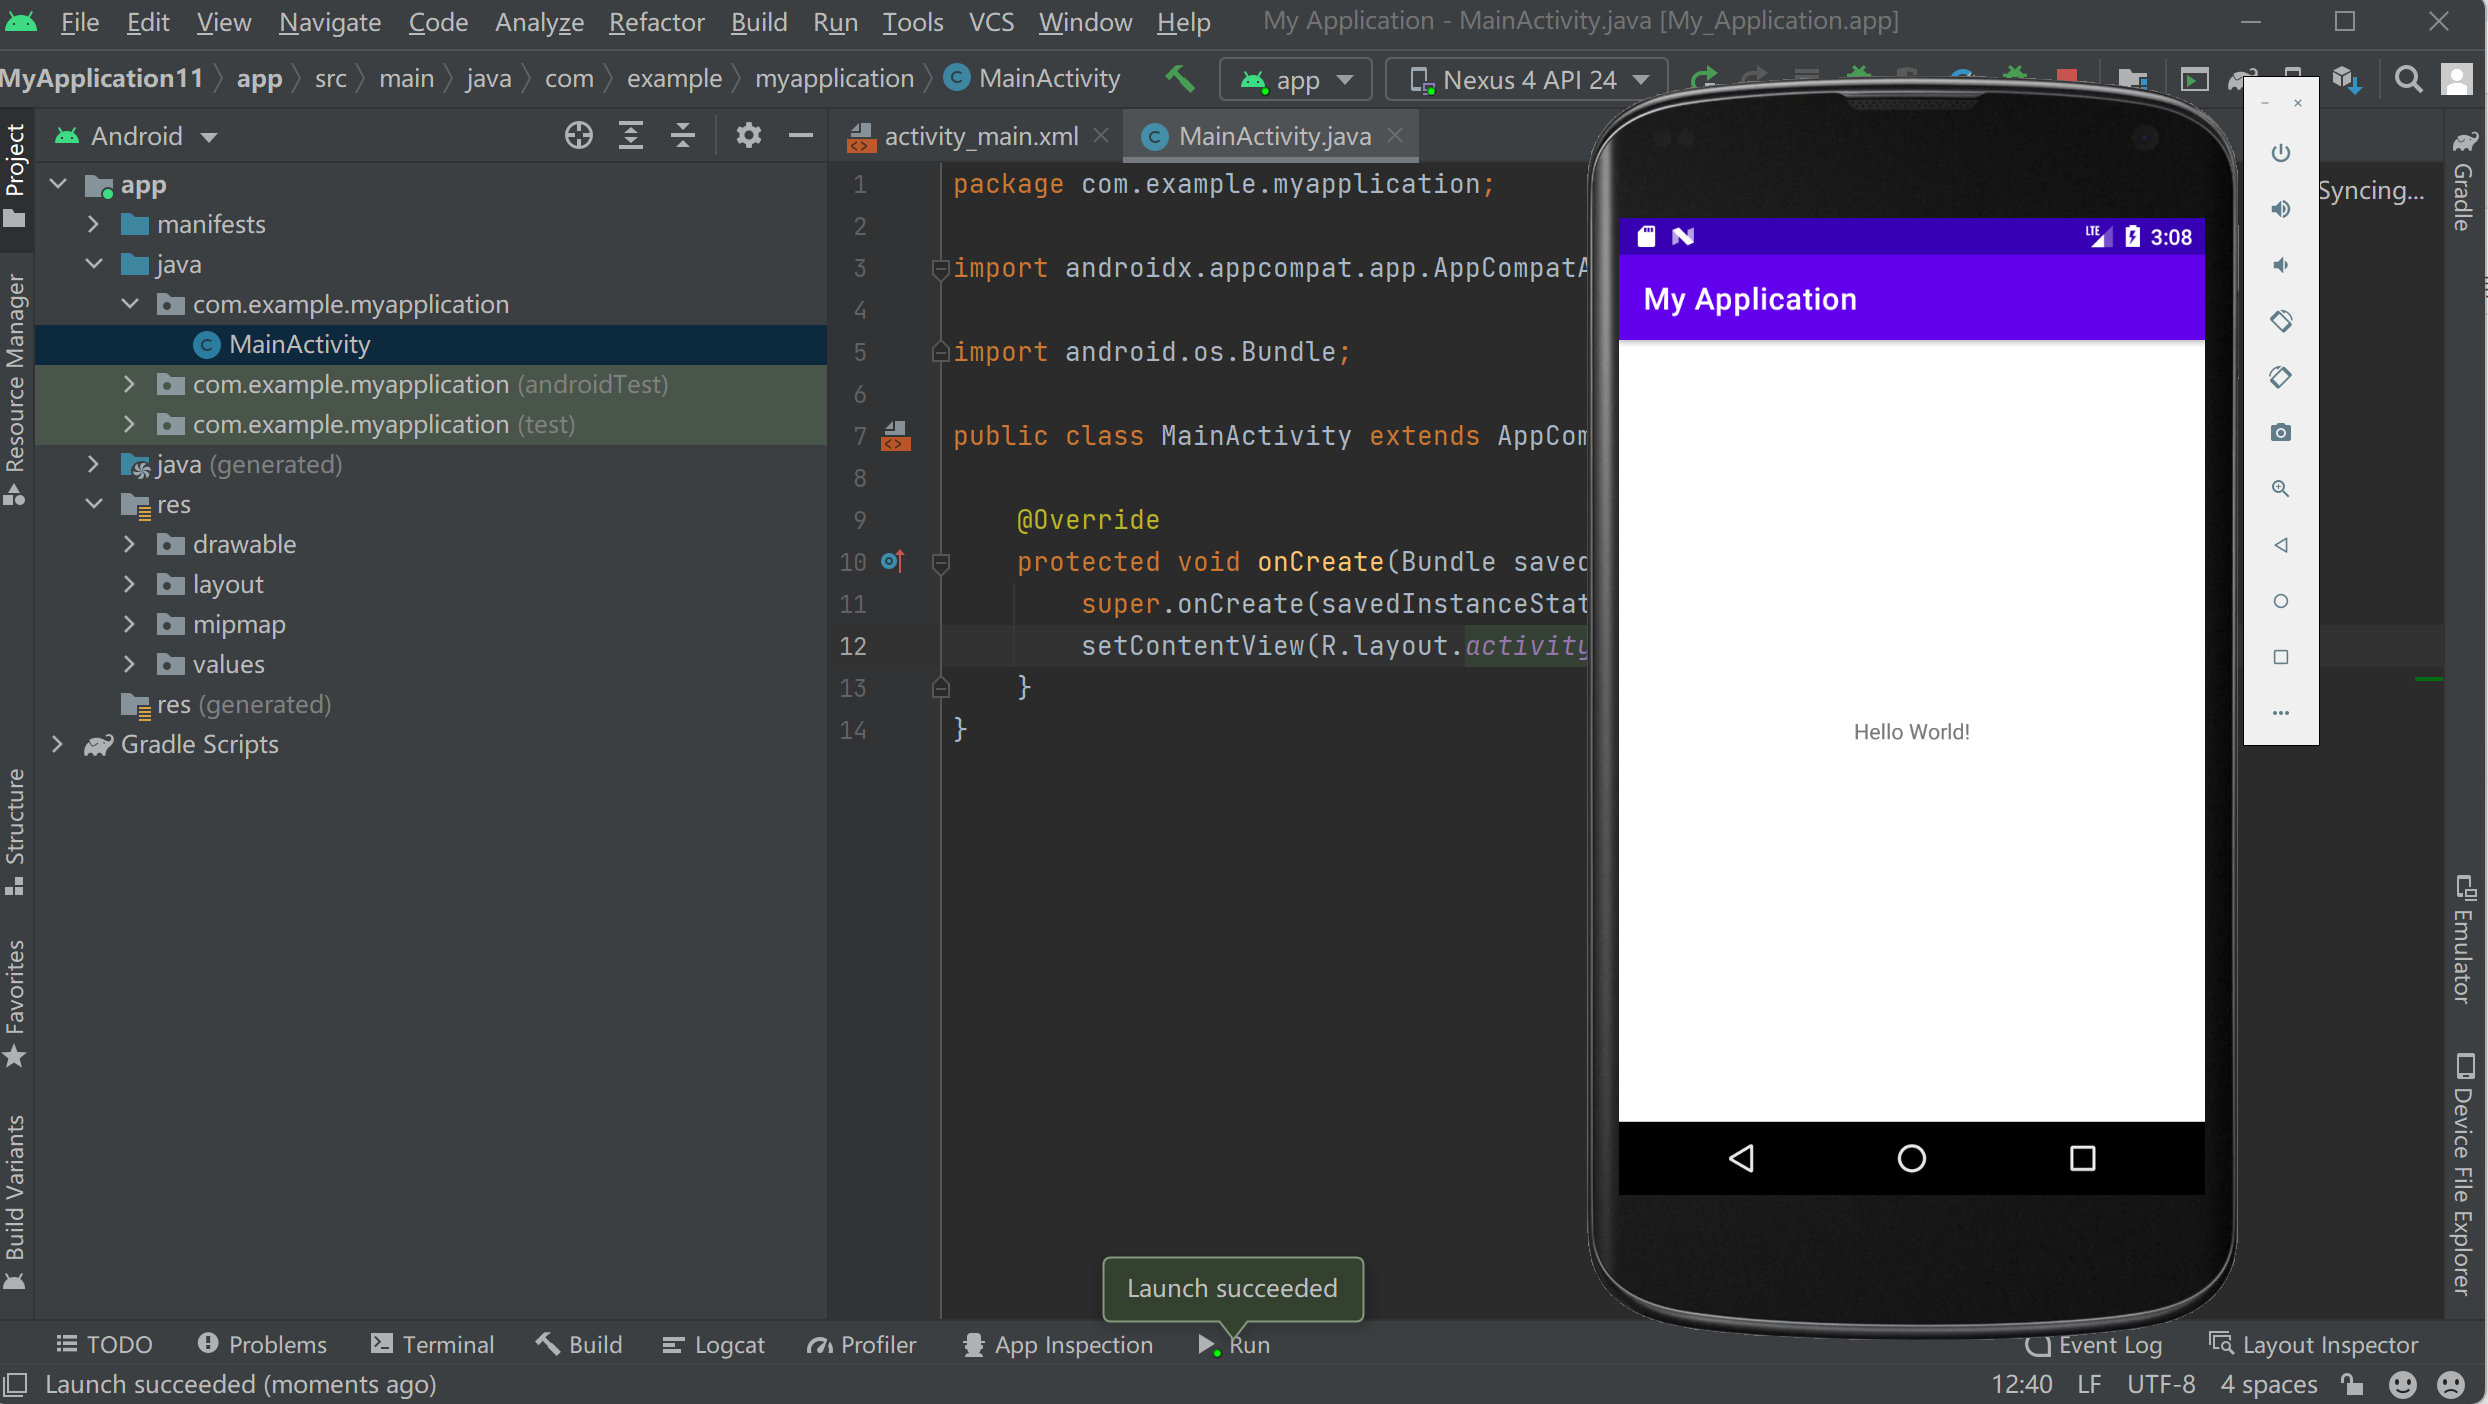The image size is (2488, 1404).
Task: Click the Project Structure folder icon
Action: 2133,79
